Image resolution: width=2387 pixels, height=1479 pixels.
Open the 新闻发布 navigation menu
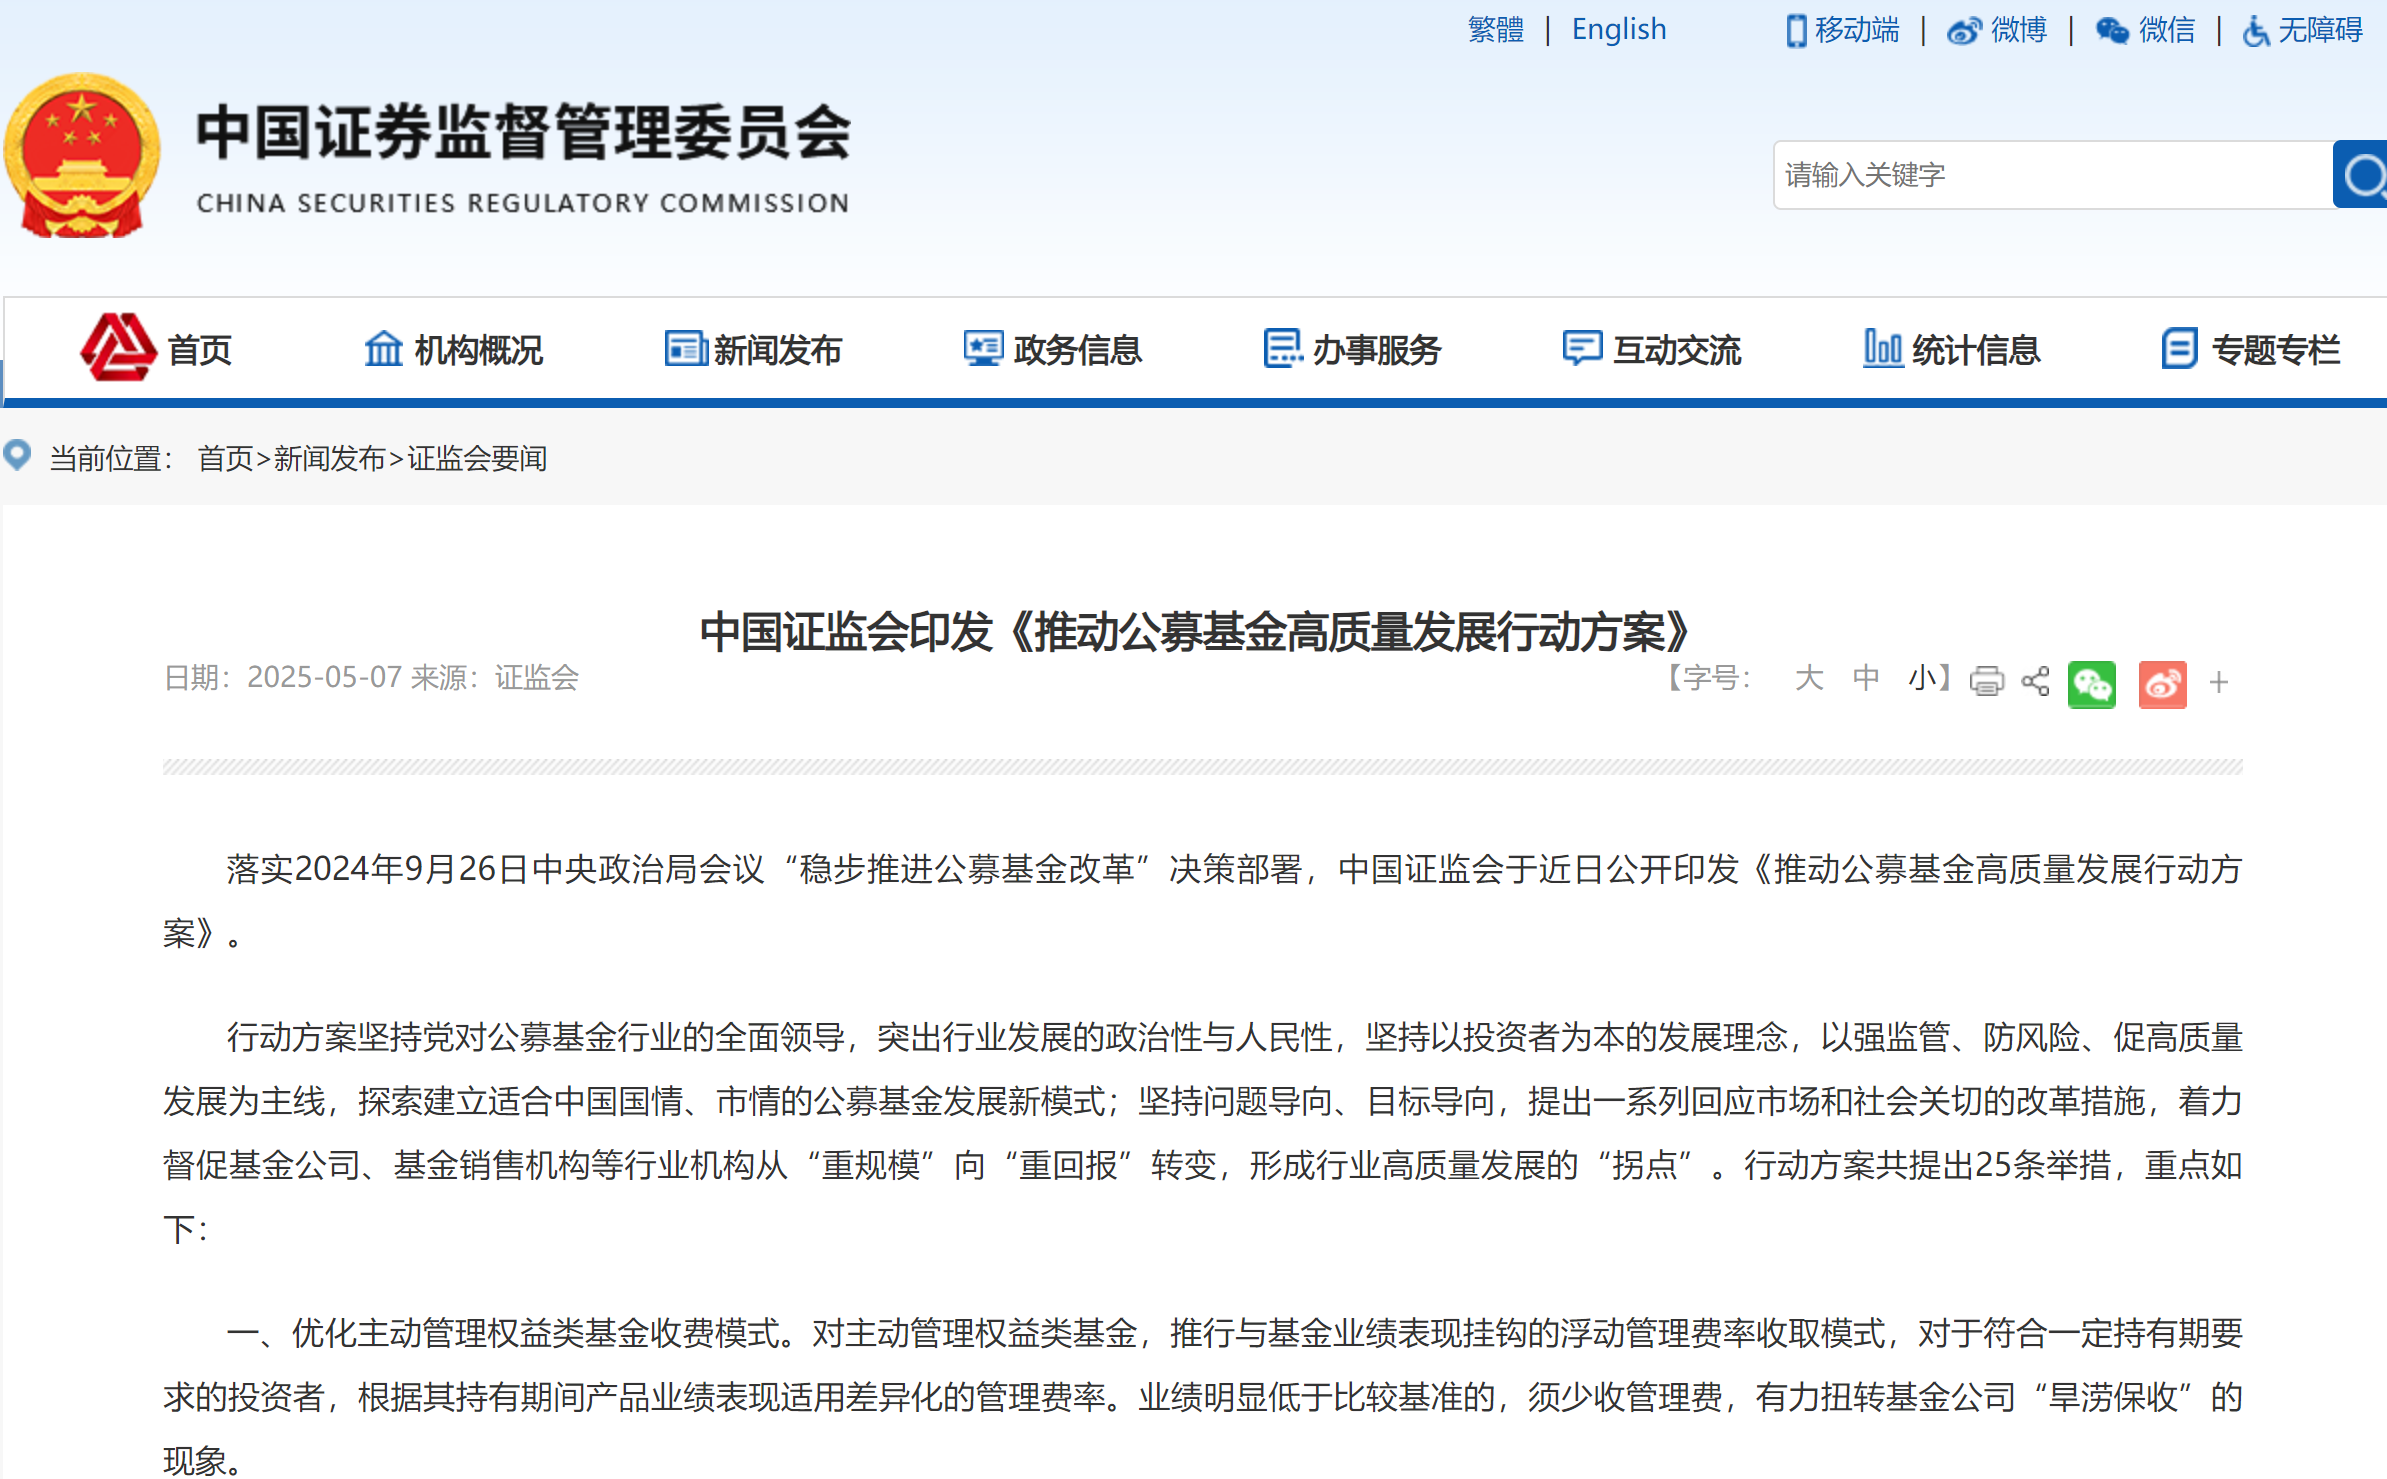778,350
